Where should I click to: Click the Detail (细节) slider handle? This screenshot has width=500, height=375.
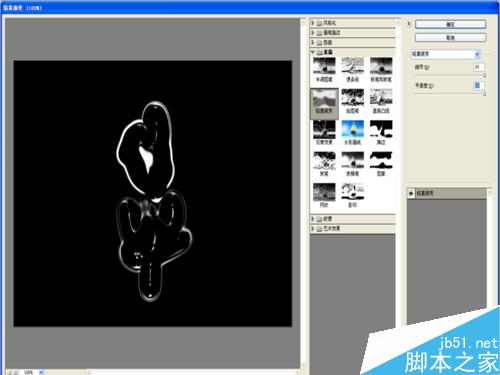[x=484, y=76]
